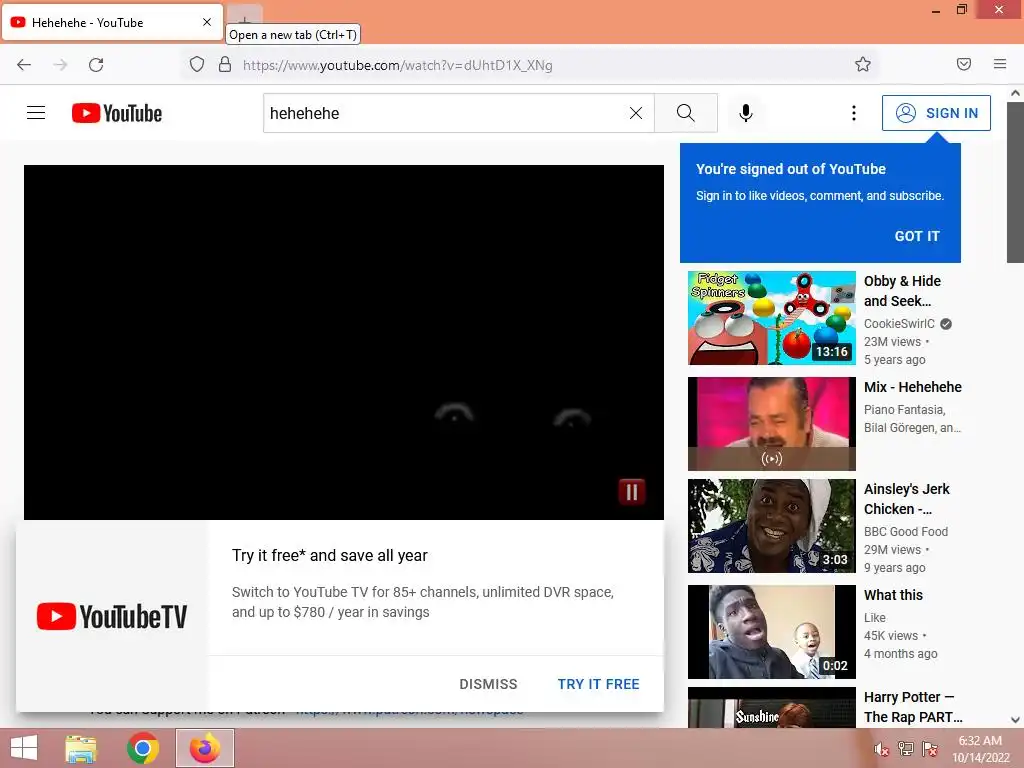
Task: Open Obby & Hide and Seek video thumbnail
Action: (772, 318)
